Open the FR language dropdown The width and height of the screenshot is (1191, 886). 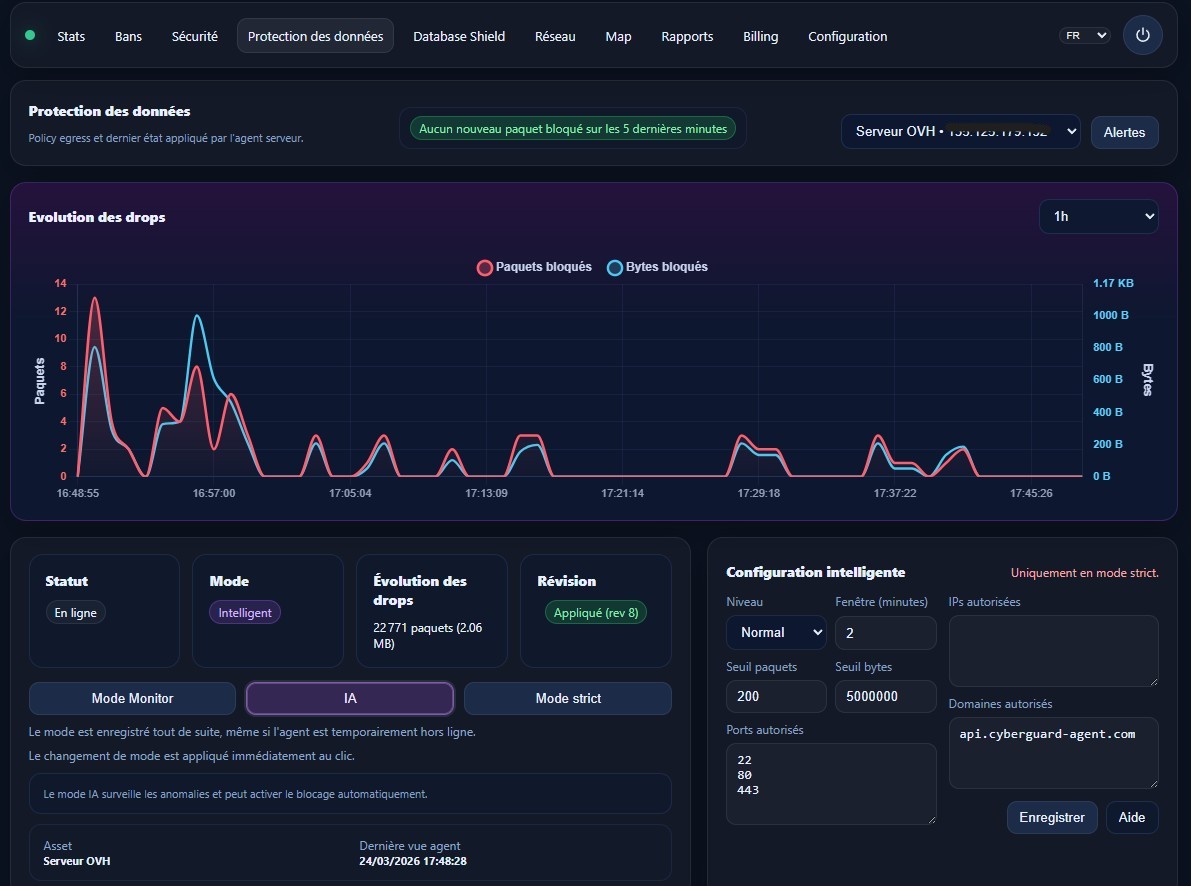point(1084,35)
